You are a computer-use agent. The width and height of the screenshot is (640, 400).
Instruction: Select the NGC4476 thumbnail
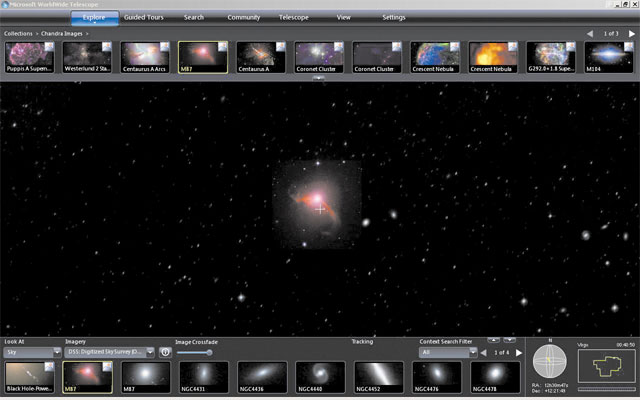click(x=437, y=378)
